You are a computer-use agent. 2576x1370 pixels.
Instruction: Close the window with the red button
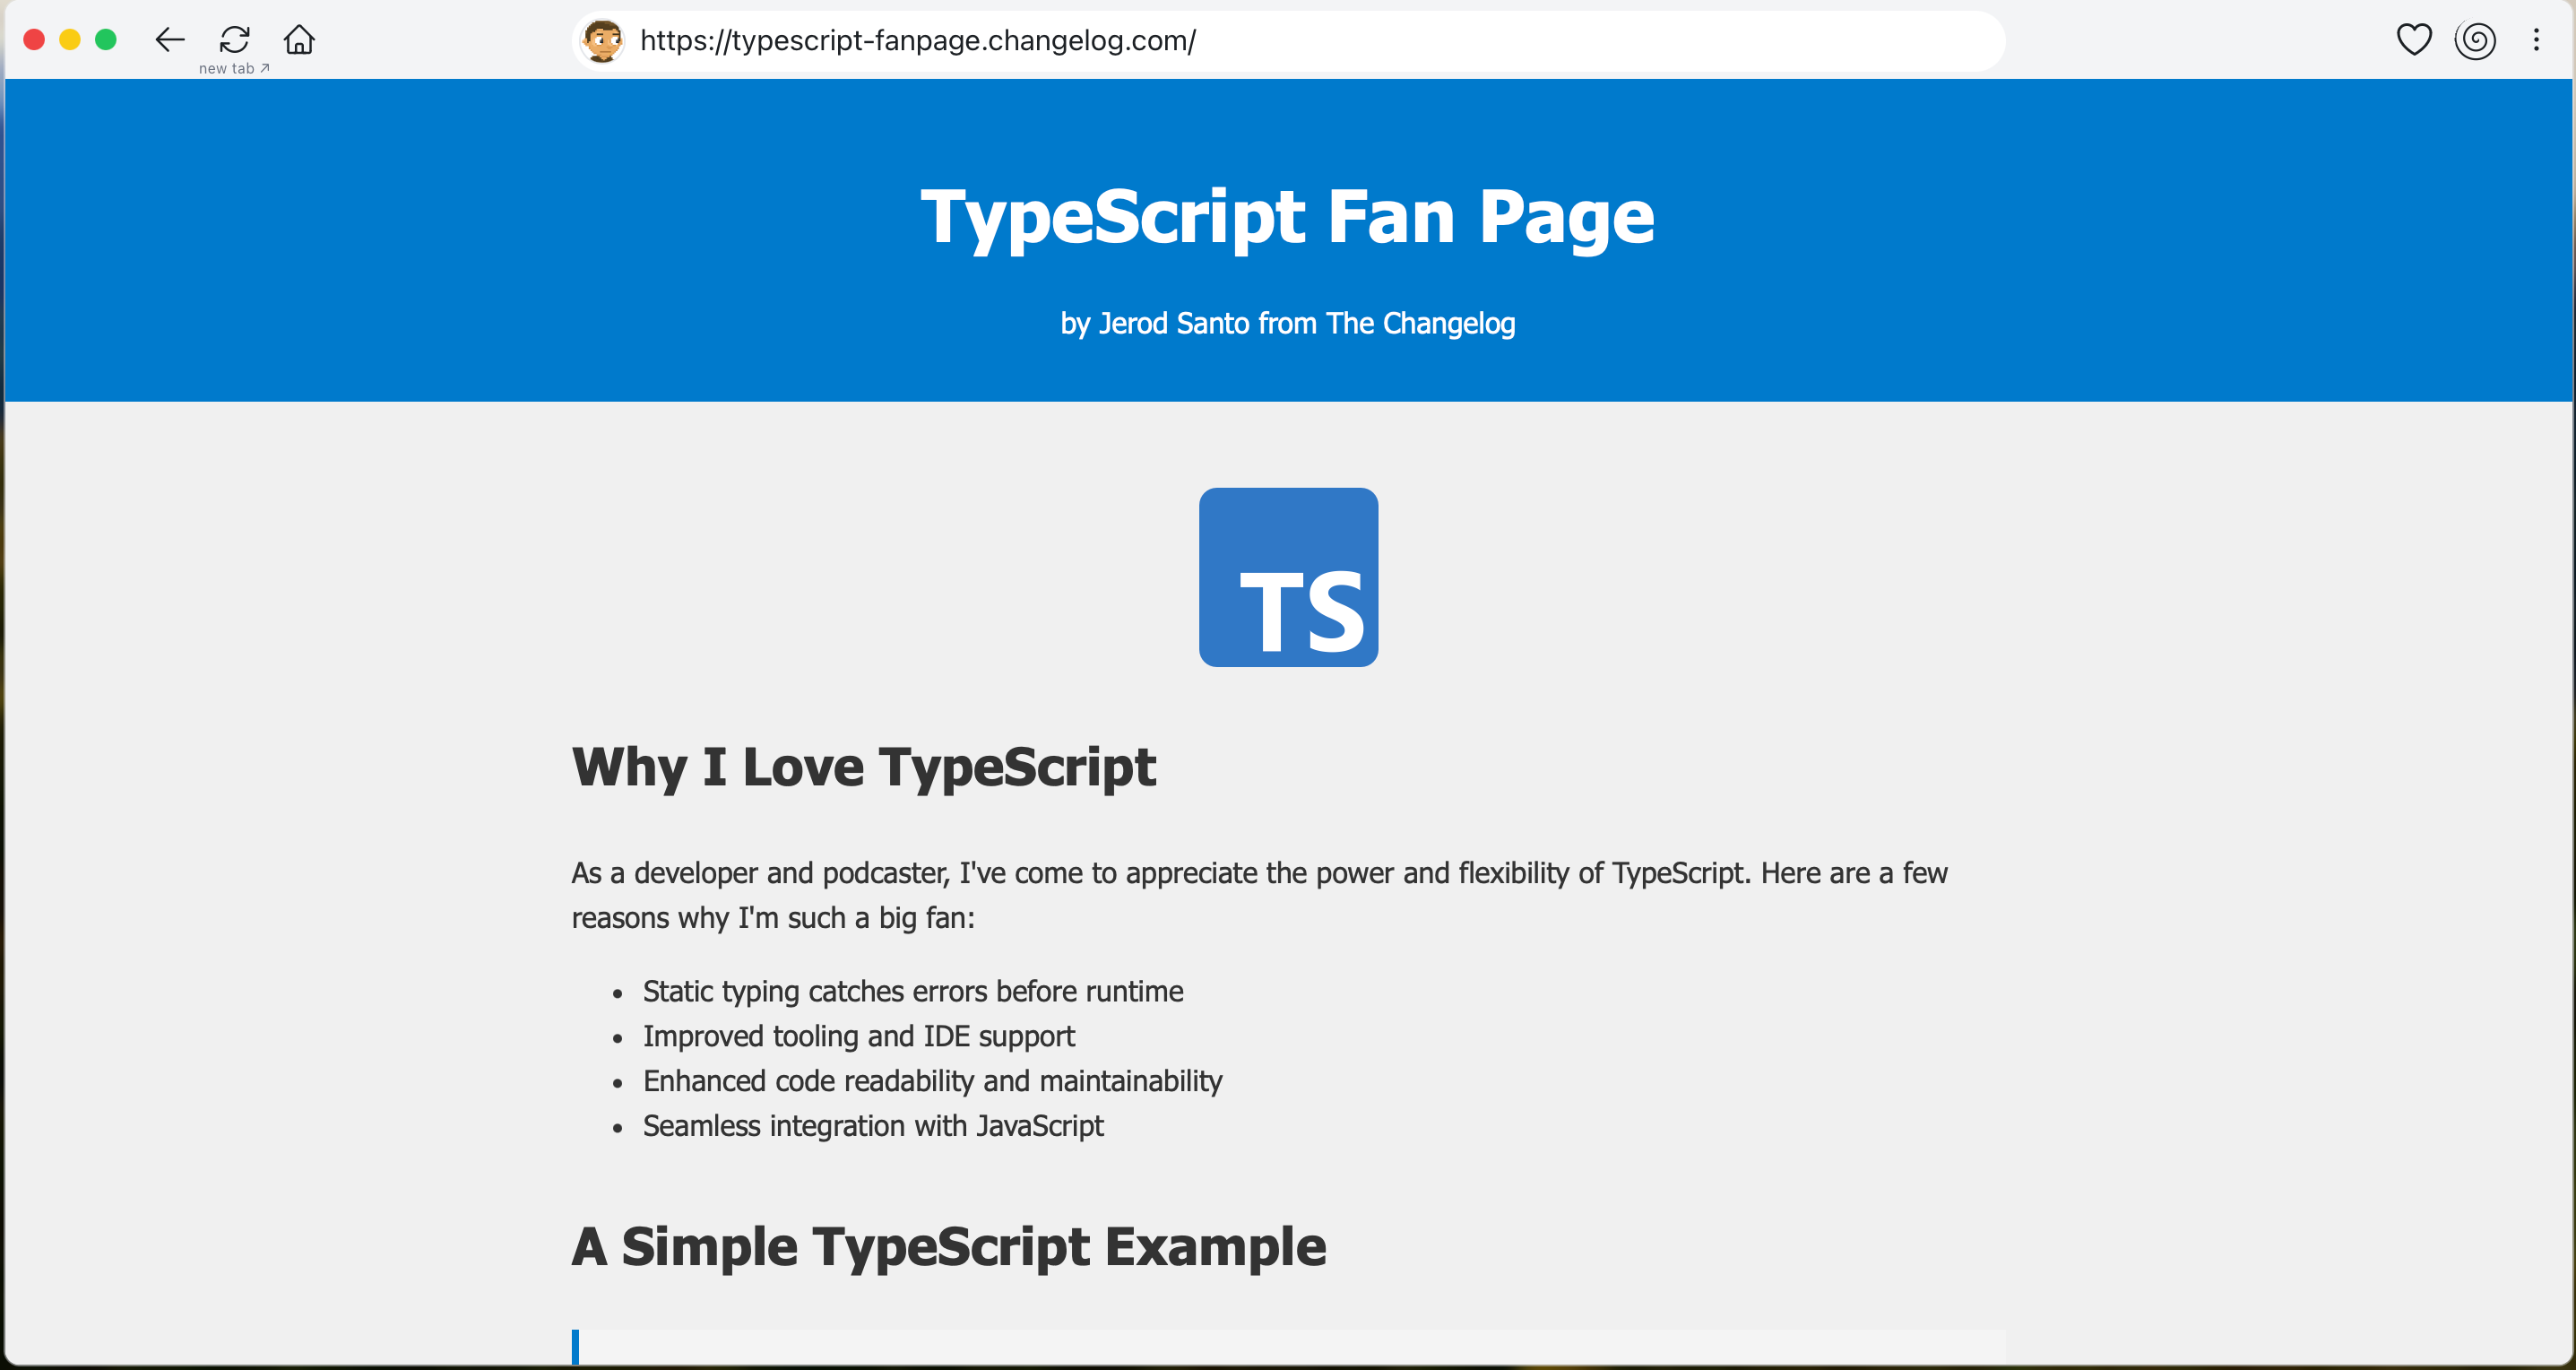click(34, 40)
